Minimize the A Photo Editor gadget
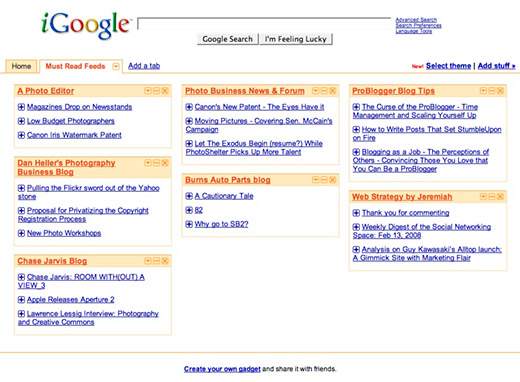 (156, 91)
